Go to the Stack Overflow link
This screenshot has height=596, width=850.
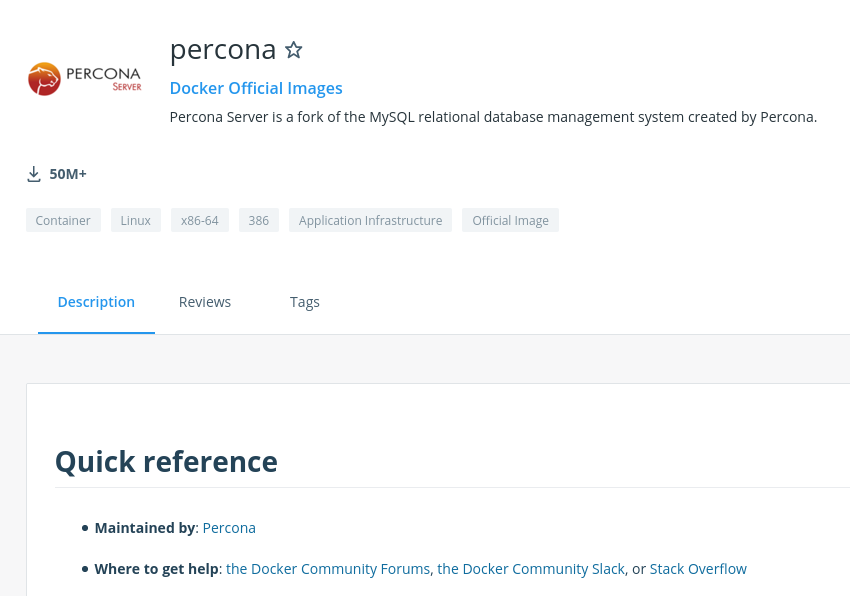(x=698, y=569)
